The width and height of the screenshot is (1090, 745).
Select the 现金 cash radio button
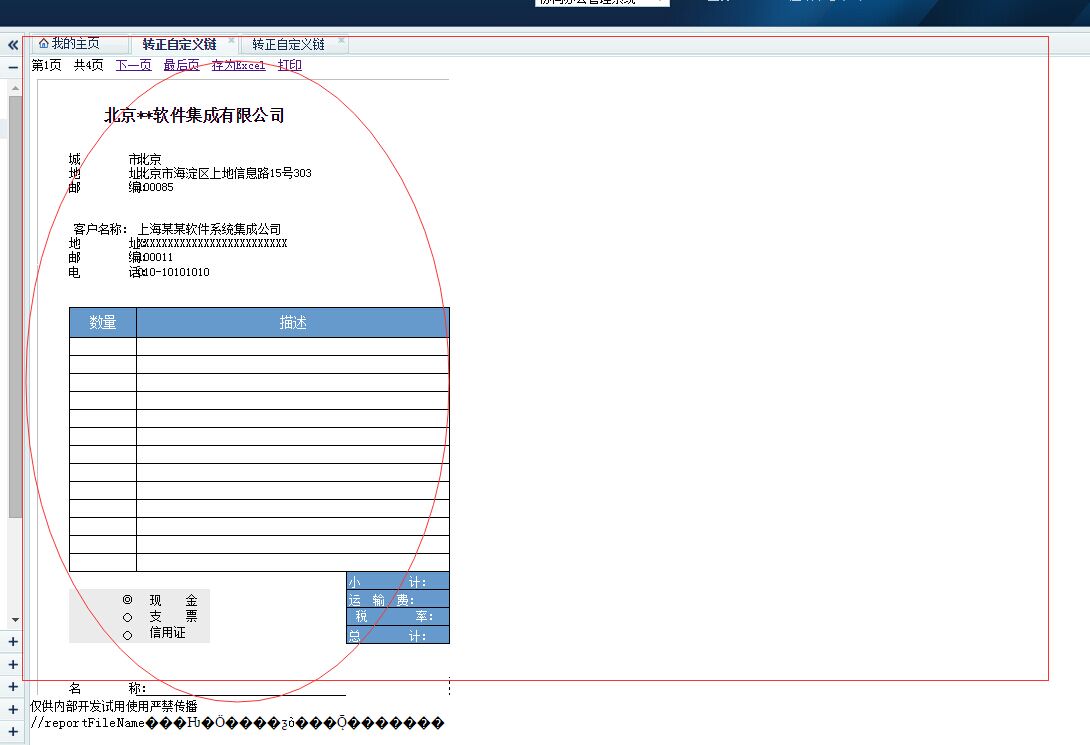click(x=127, y=599)
